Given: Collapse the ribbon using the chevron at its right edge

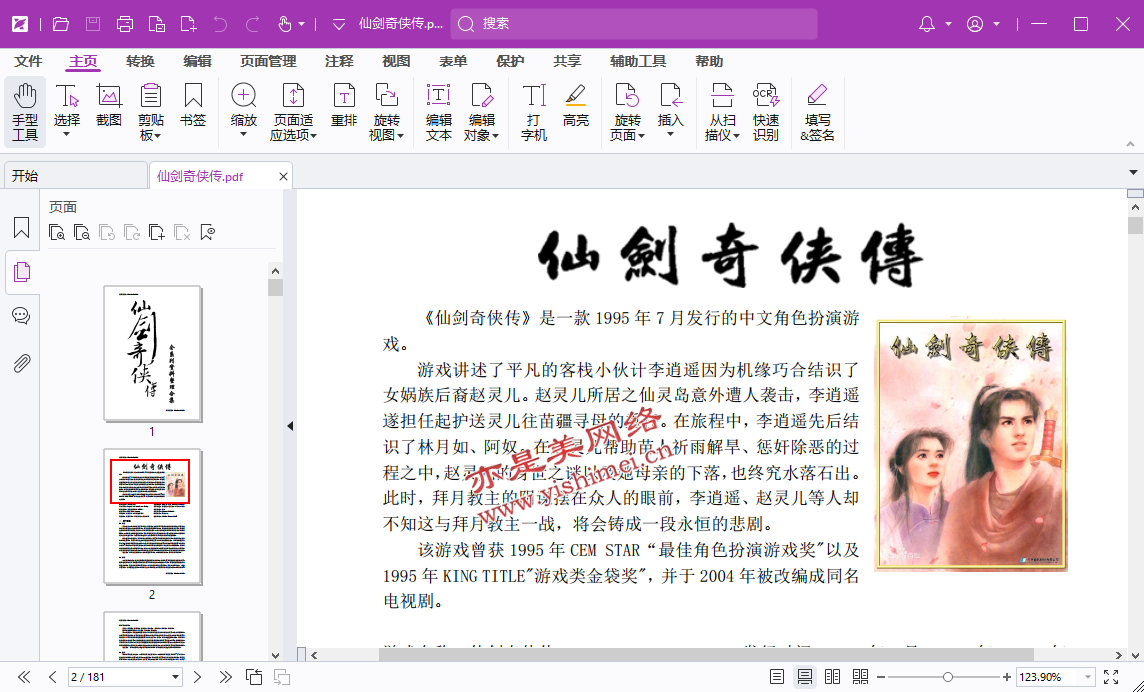Looking at the screenshot, I should tap(1130, 144).
